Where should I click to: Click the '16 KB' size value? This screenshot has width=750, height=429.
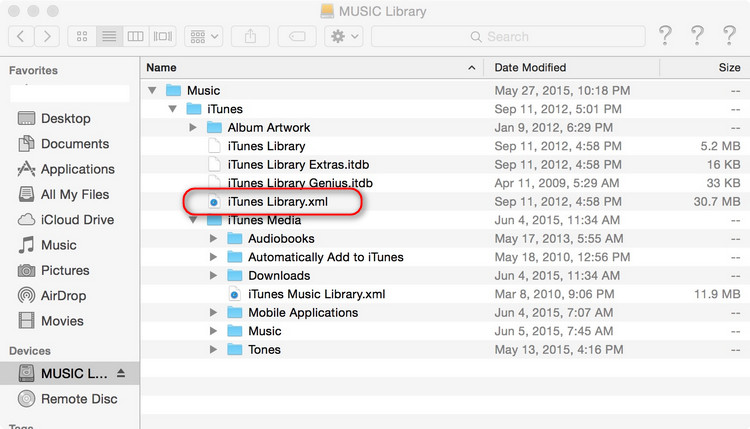724,165
